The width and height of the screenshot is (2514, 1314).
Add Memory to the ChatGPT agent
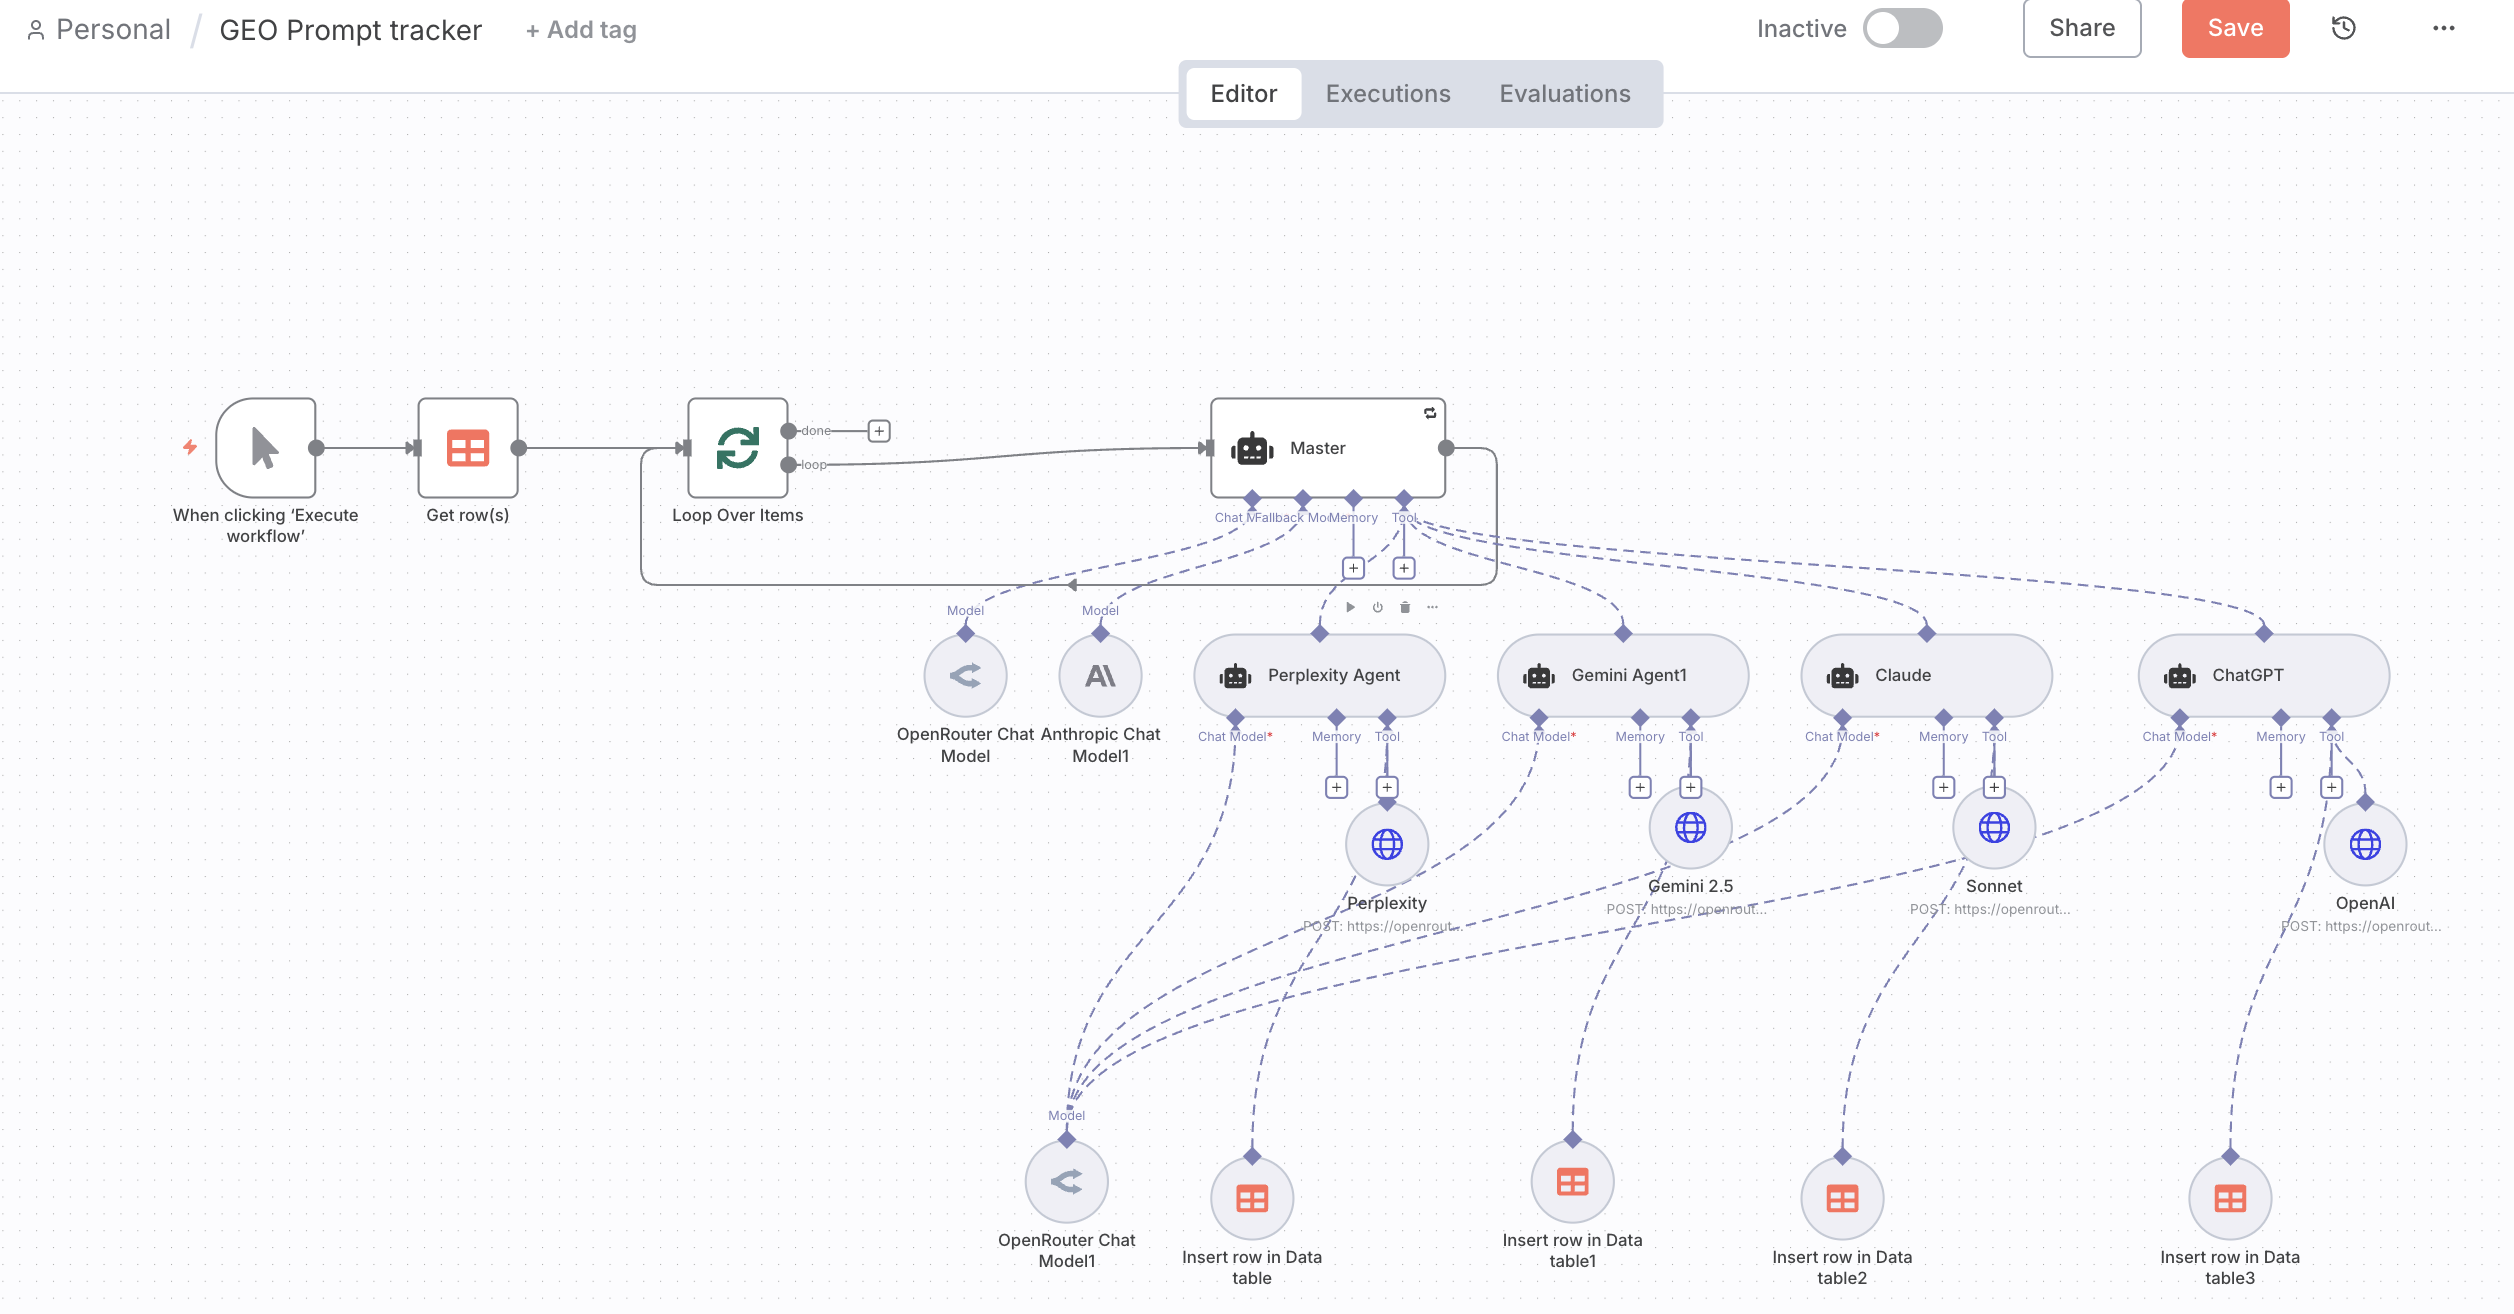2280,788
